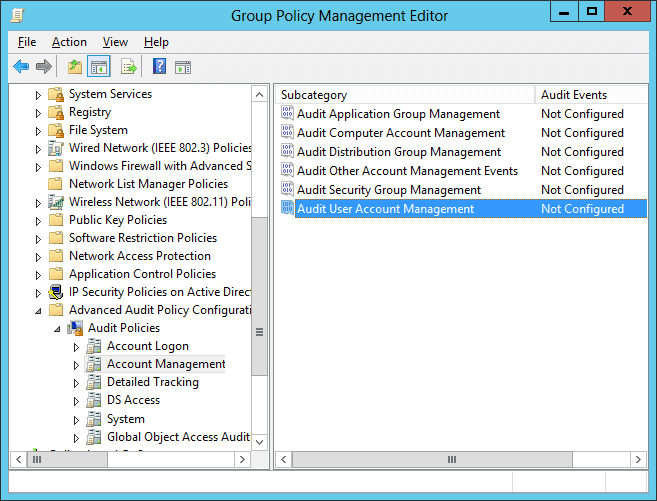Click the Up One Level folder icon
Viewport: 657px width, 501px height.
coord(75,66)
